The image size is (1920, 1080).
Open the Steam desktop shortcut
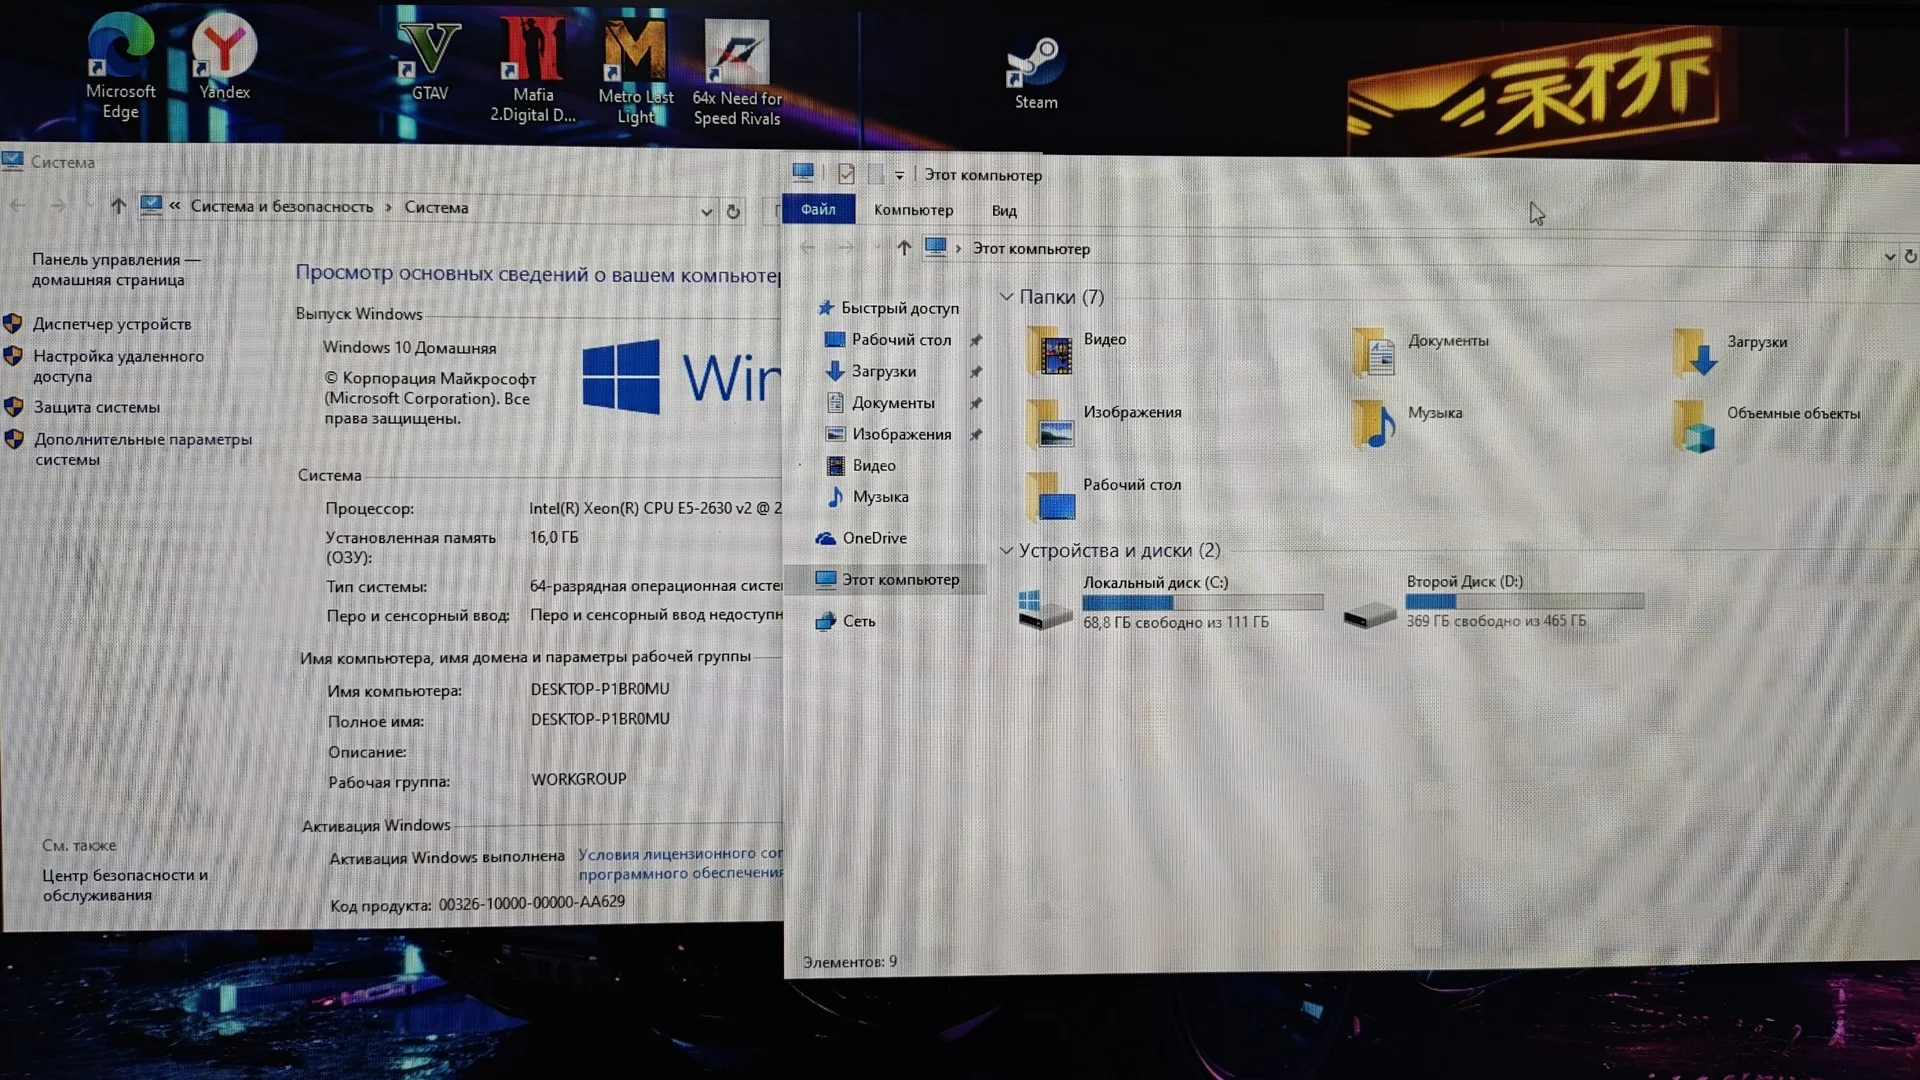[x=1035, y=73]
